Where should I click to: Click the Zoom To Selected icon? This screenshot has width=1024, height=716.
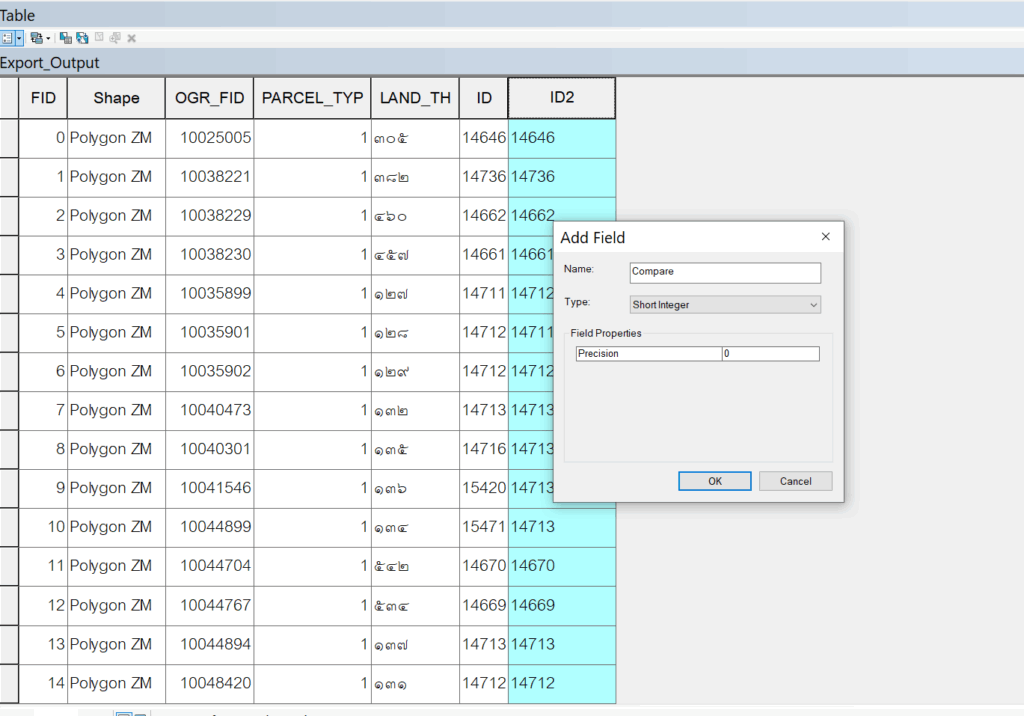click(115, 38)
